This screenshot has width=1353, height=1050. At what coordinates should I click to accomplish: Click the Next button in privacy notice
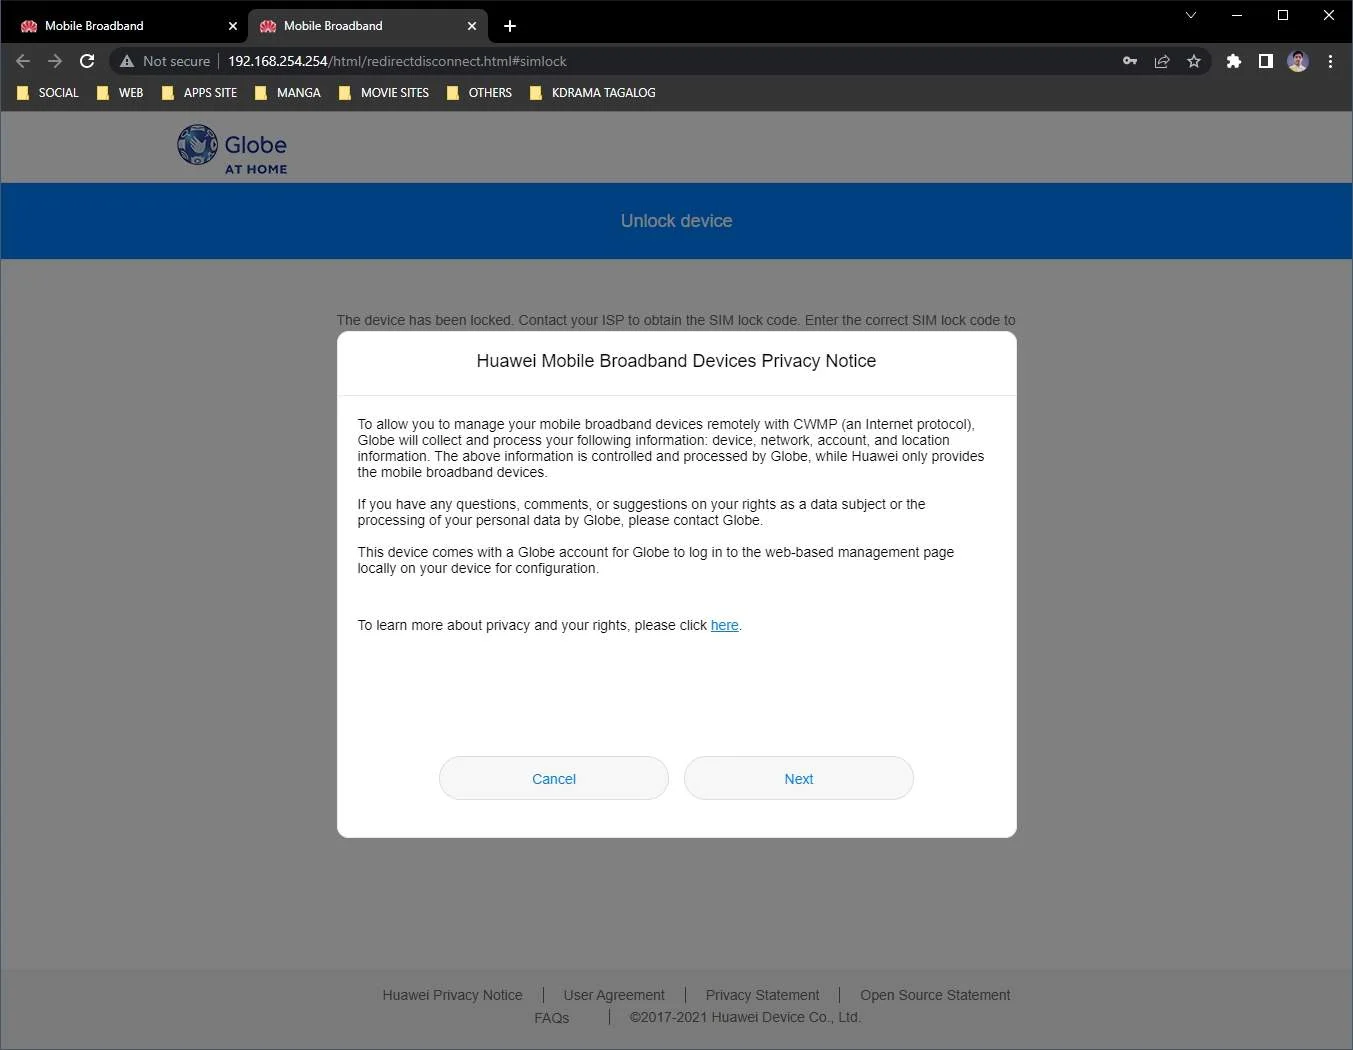coord(798,778)
